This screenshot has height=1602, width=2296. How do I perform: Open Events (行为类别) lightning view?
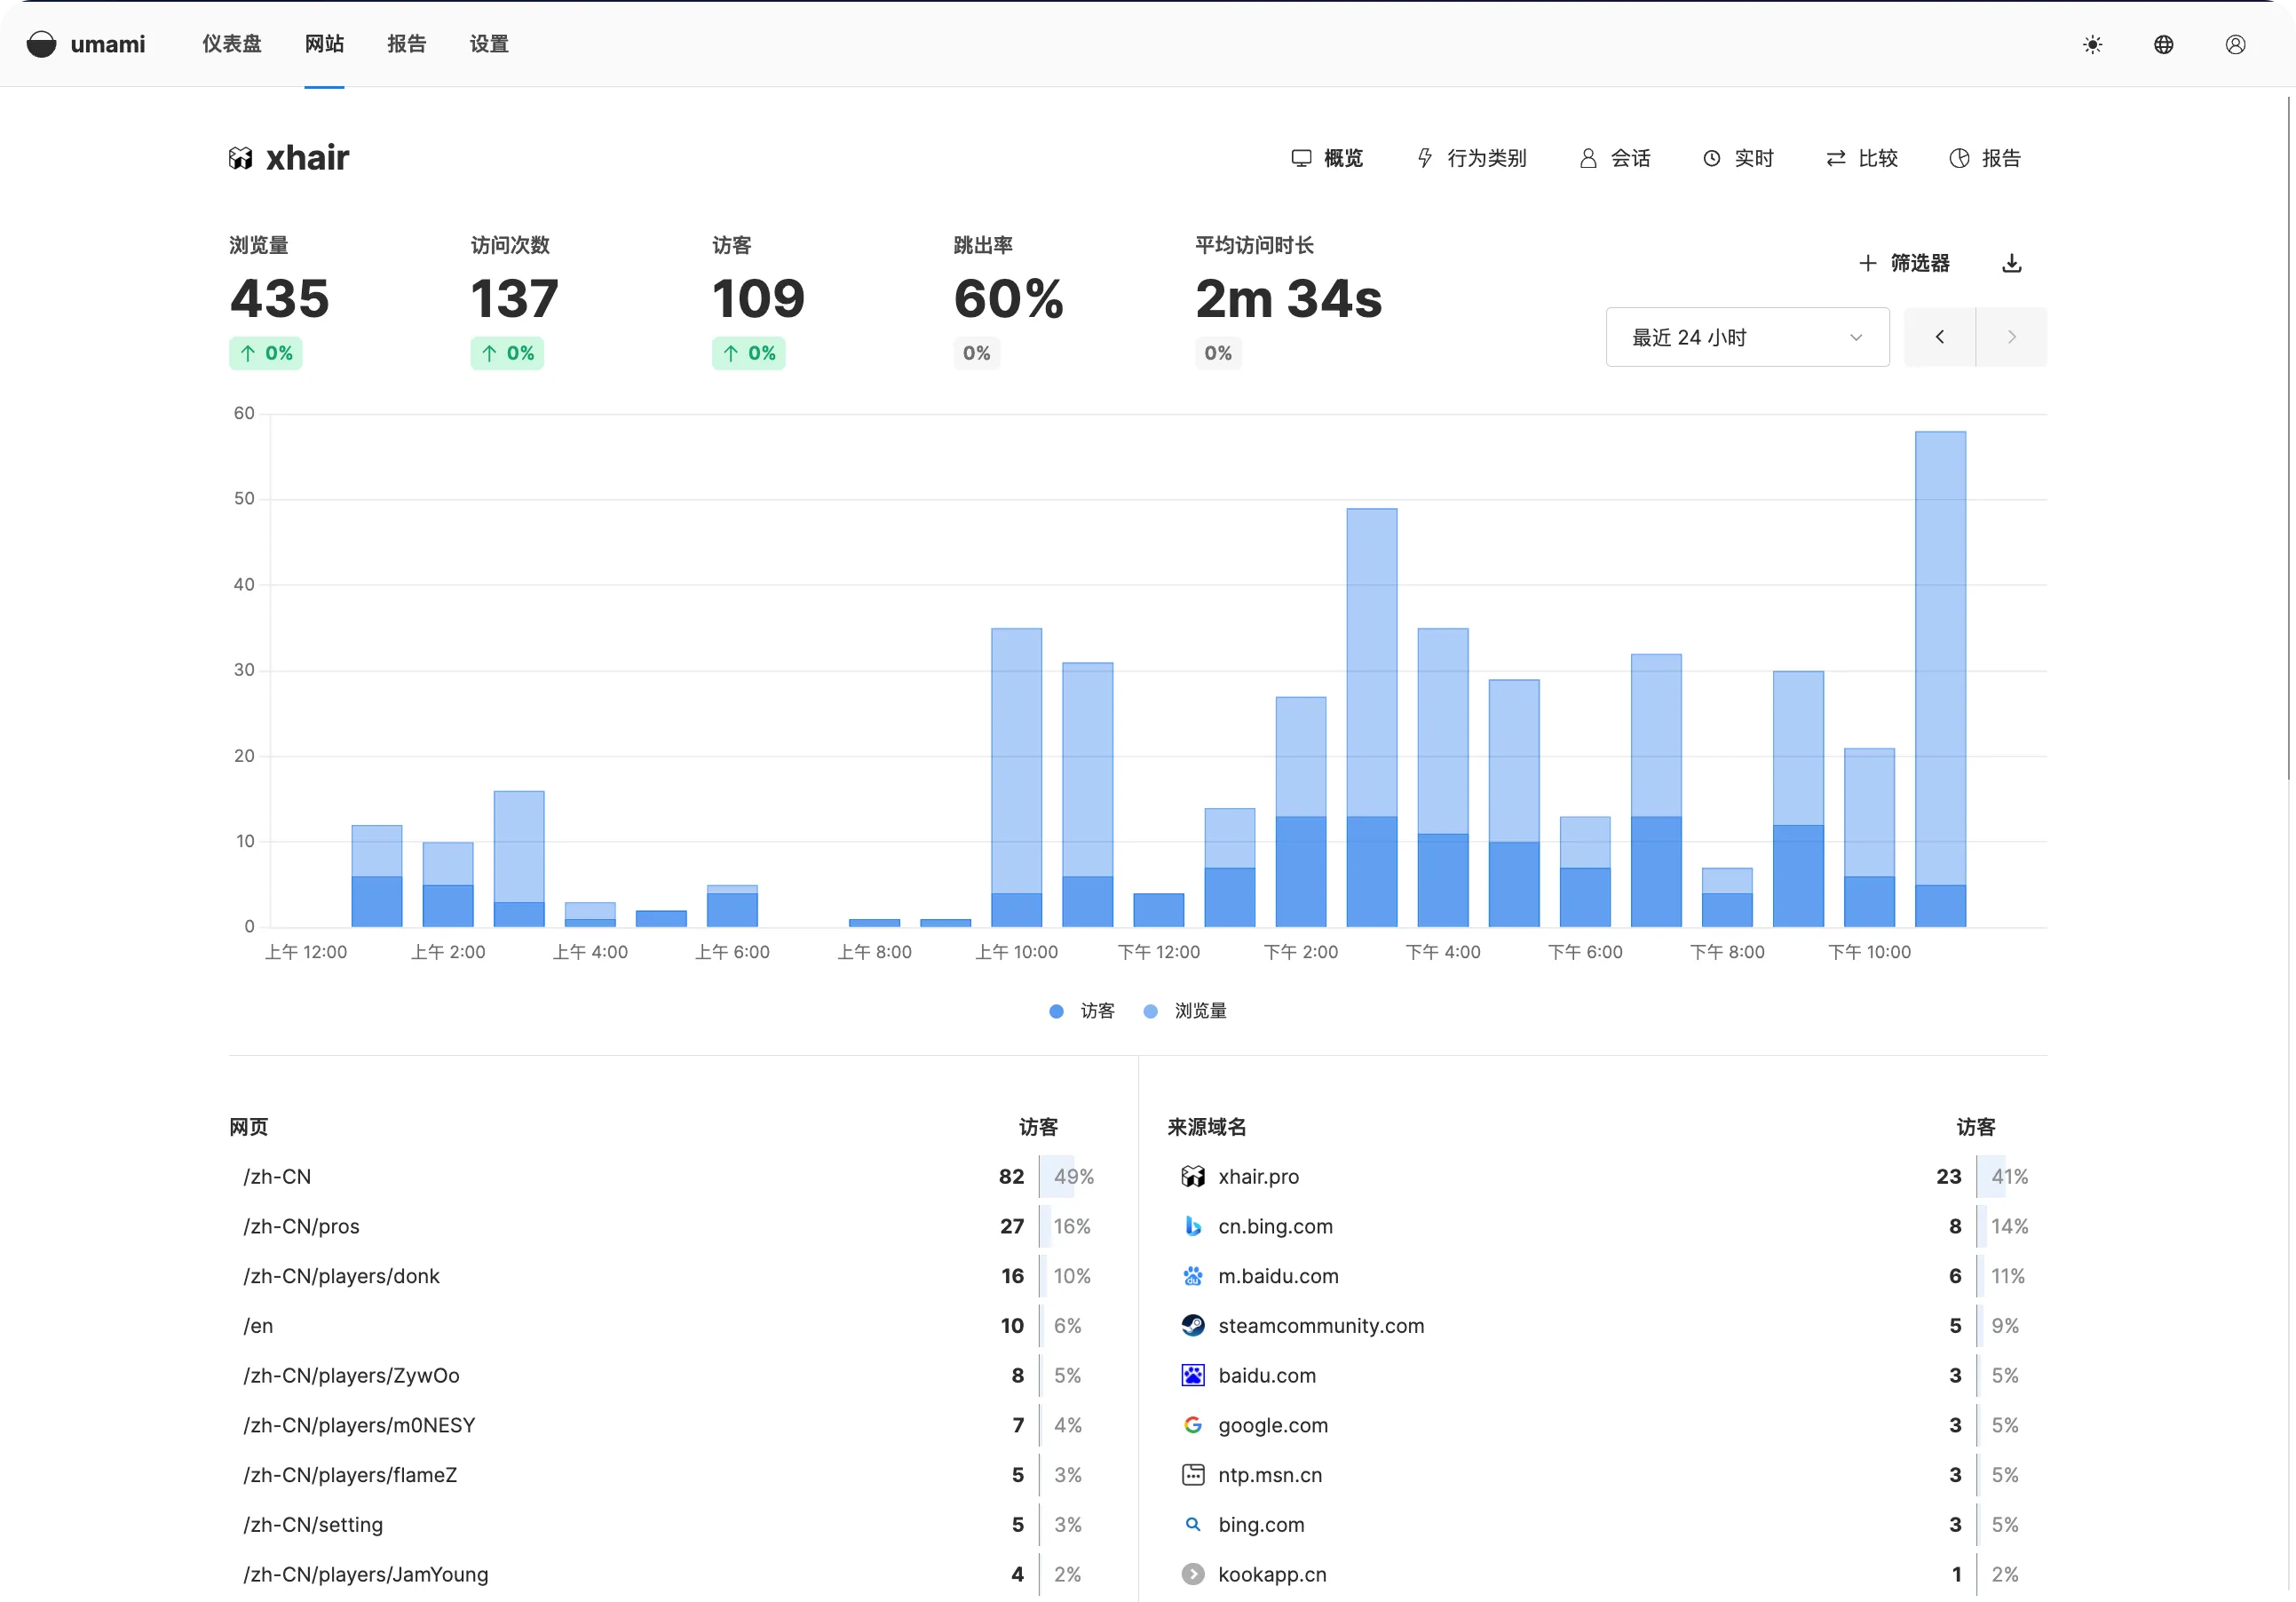(x=1471, y=158)
